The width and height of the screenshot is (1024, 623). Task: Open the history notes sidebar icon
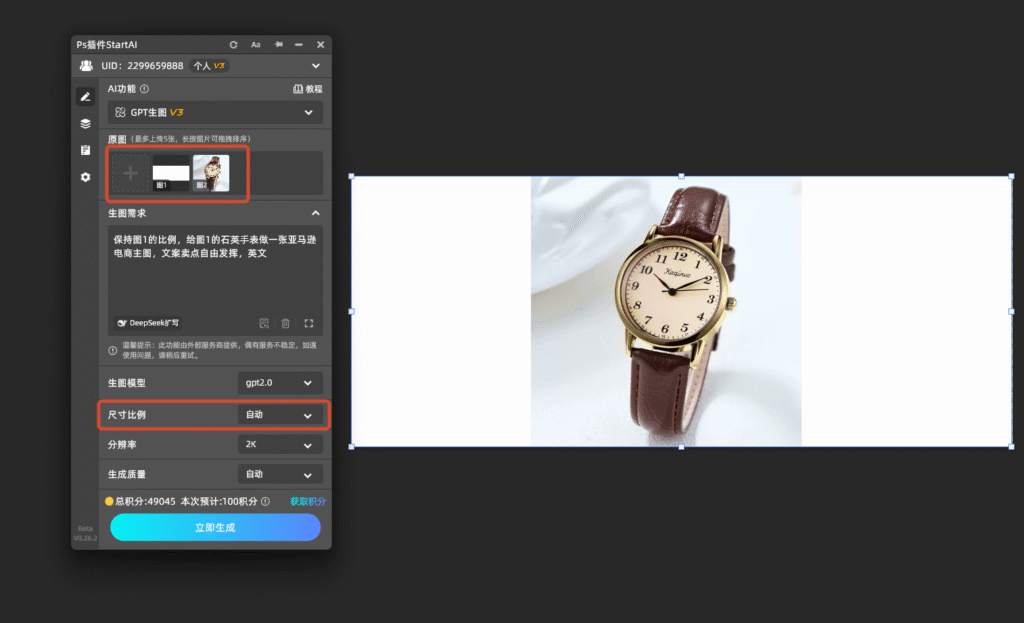(86, 150)
